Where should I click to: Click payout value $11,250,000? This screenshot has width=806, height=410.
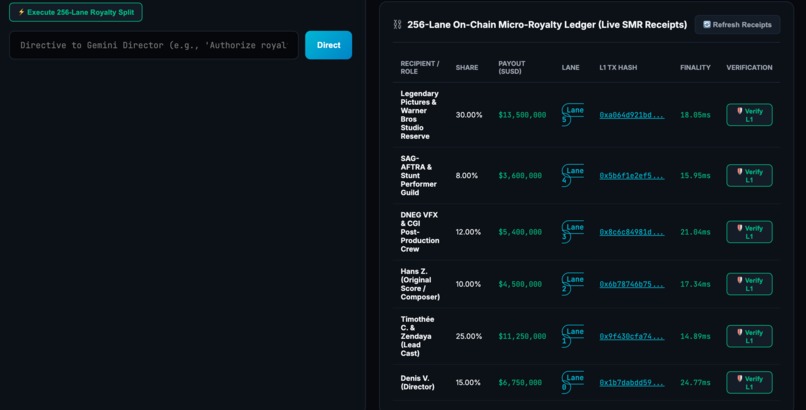pyautogui.click(x=522, y=337)
